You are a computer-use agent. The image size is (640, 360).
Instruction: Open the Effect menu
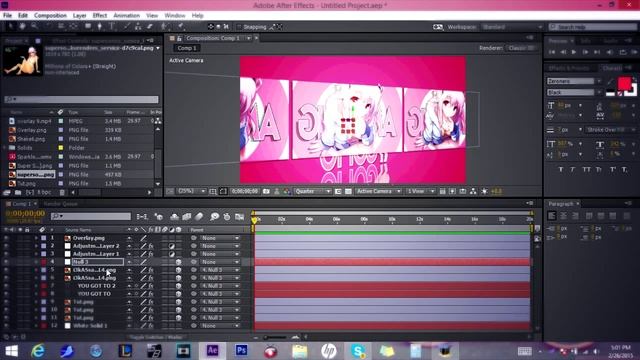click(100, 16)
